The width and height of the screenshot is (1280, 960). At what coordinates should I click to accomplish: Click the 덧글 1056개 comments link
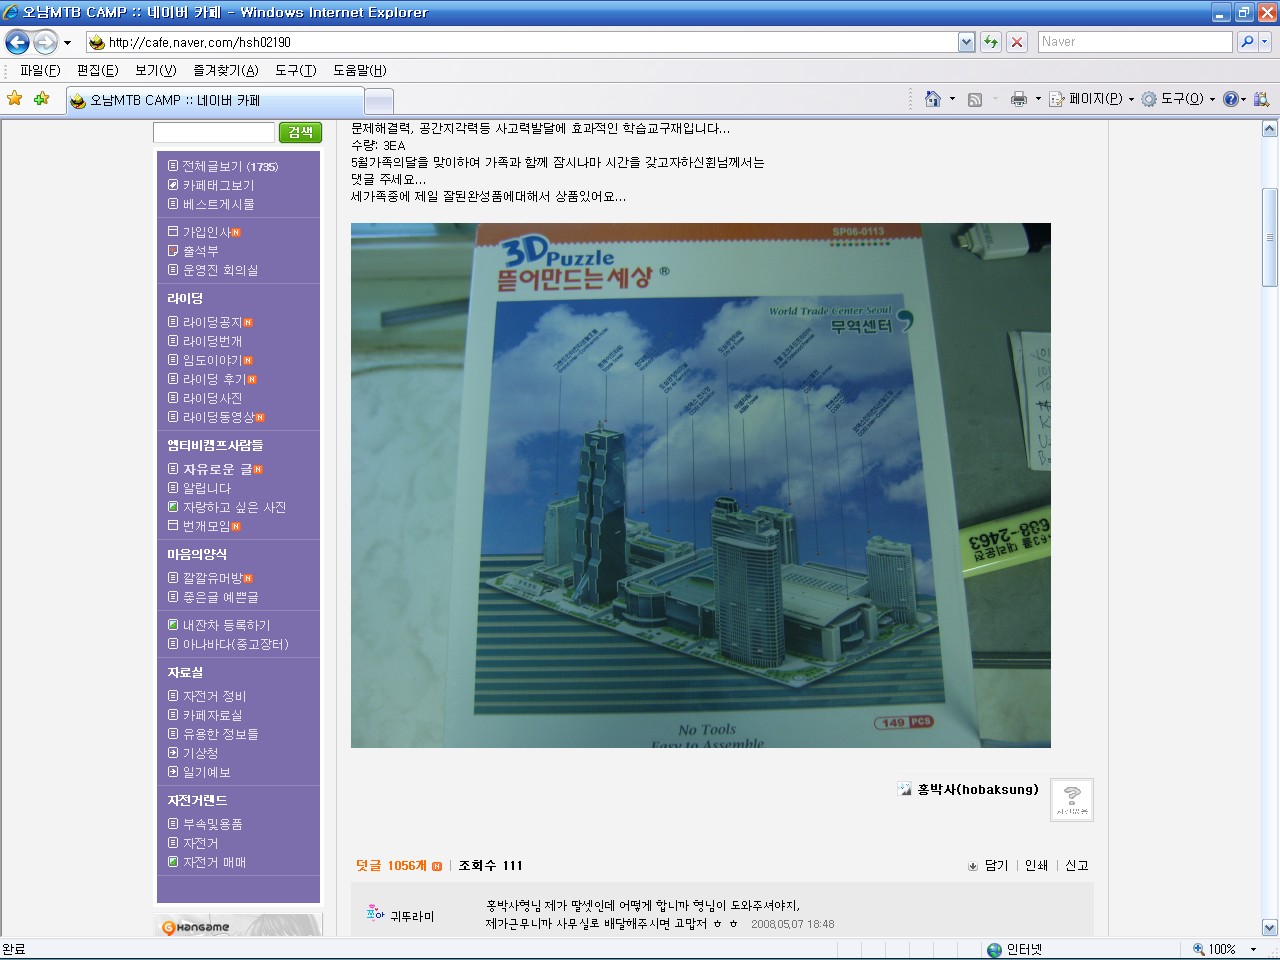391,866
